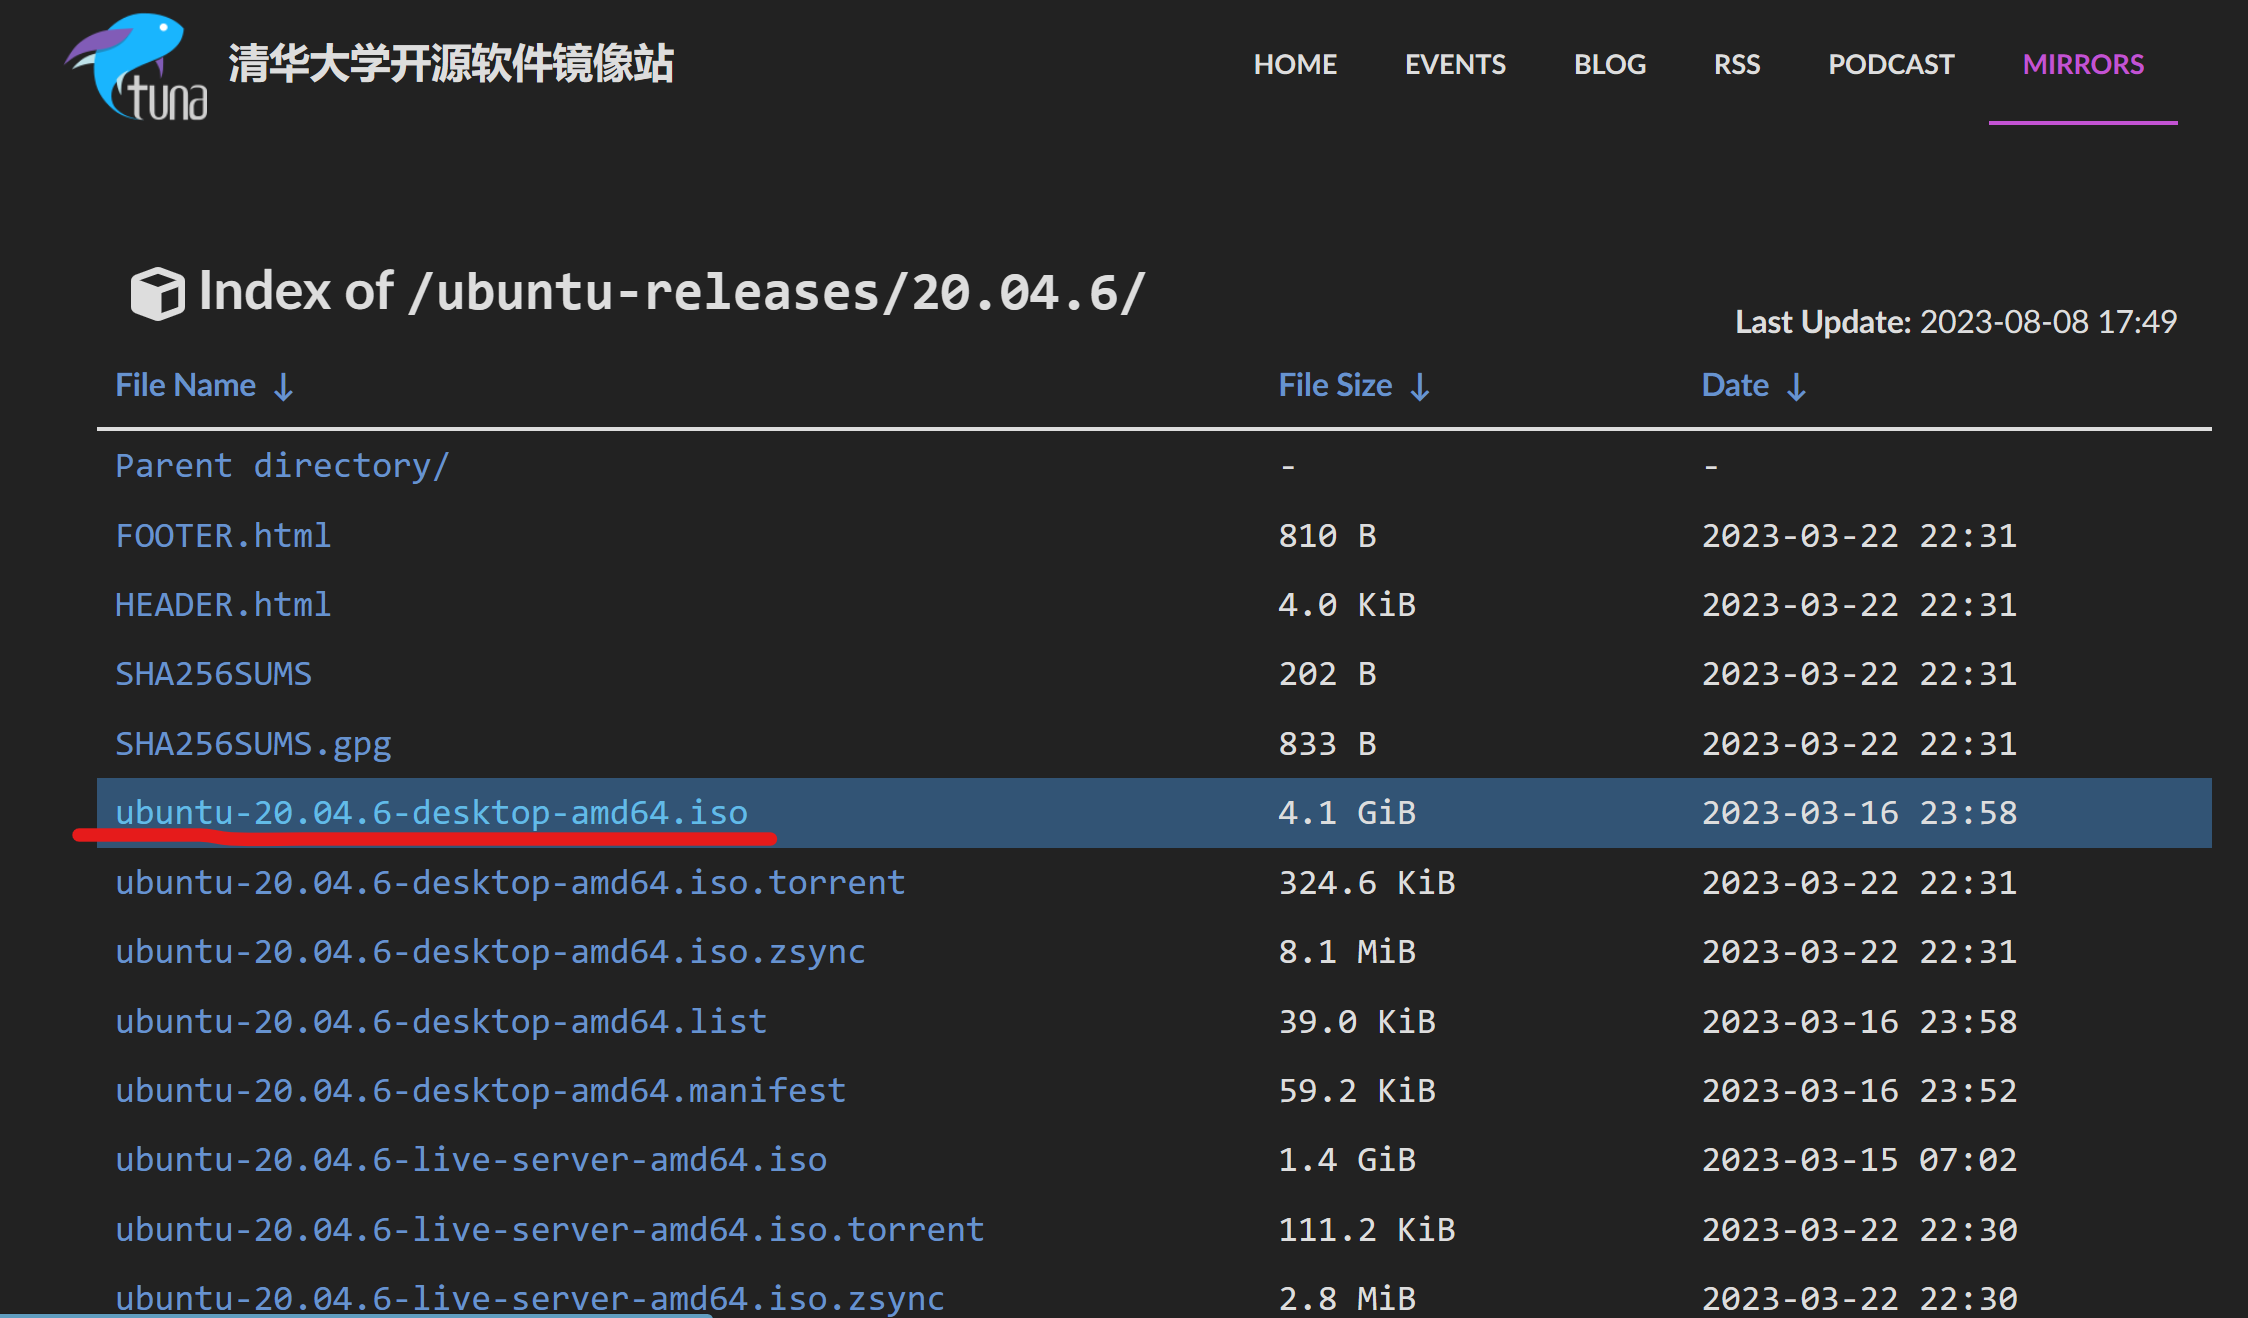
Task: Click the Date sort arrow
Action: click(1797, 387)
